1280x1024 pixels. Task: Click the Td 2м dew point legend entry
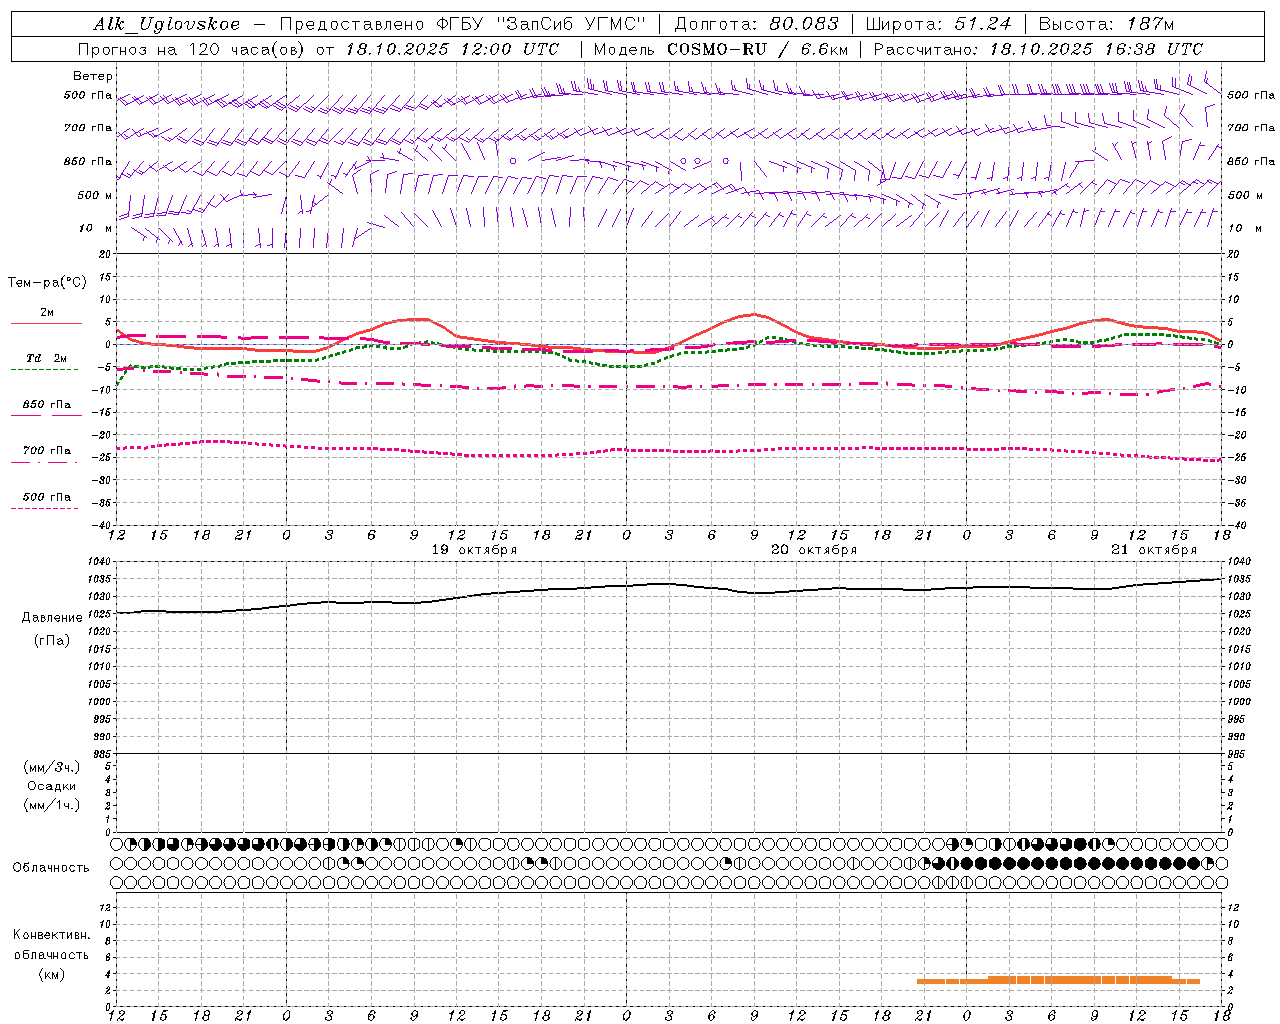pyautogui.click(x=46, y=358)
